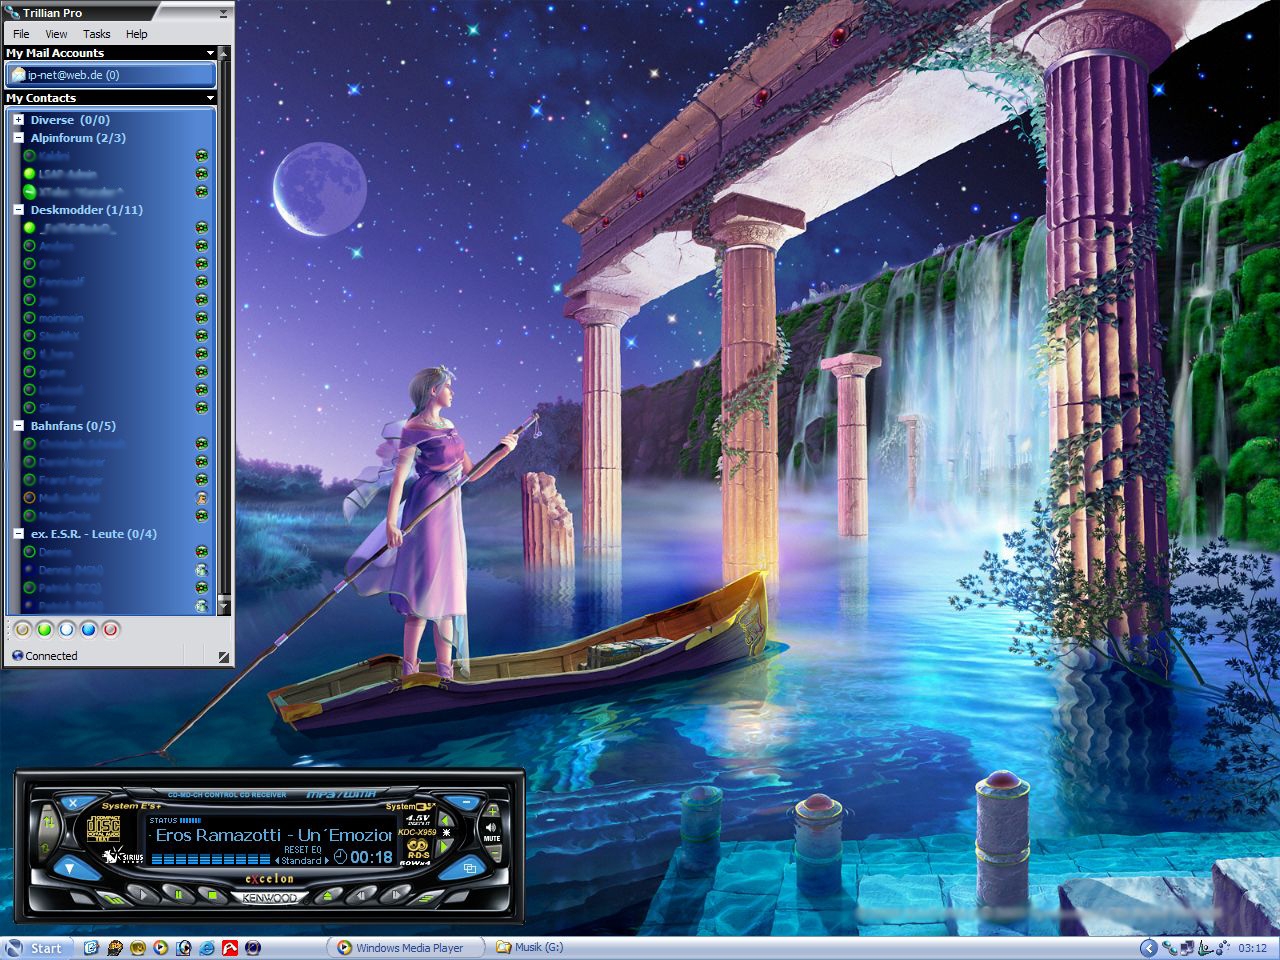Launch the first Quick Launch icon next to Start

(91, 948)
